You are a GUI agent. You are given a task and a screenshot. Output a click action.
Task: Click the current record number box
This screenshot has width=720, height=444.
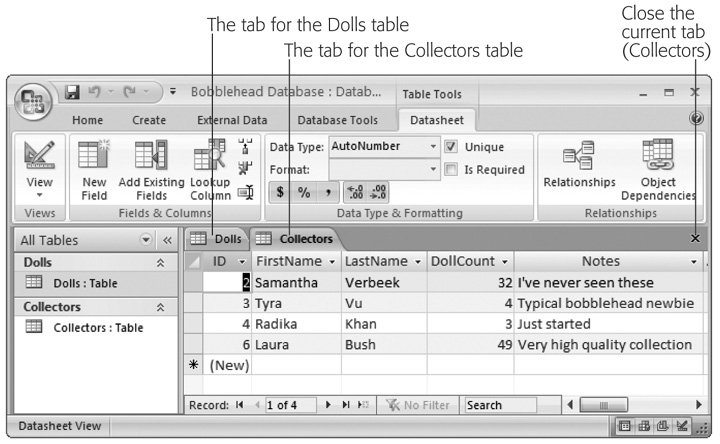(291, 405)
